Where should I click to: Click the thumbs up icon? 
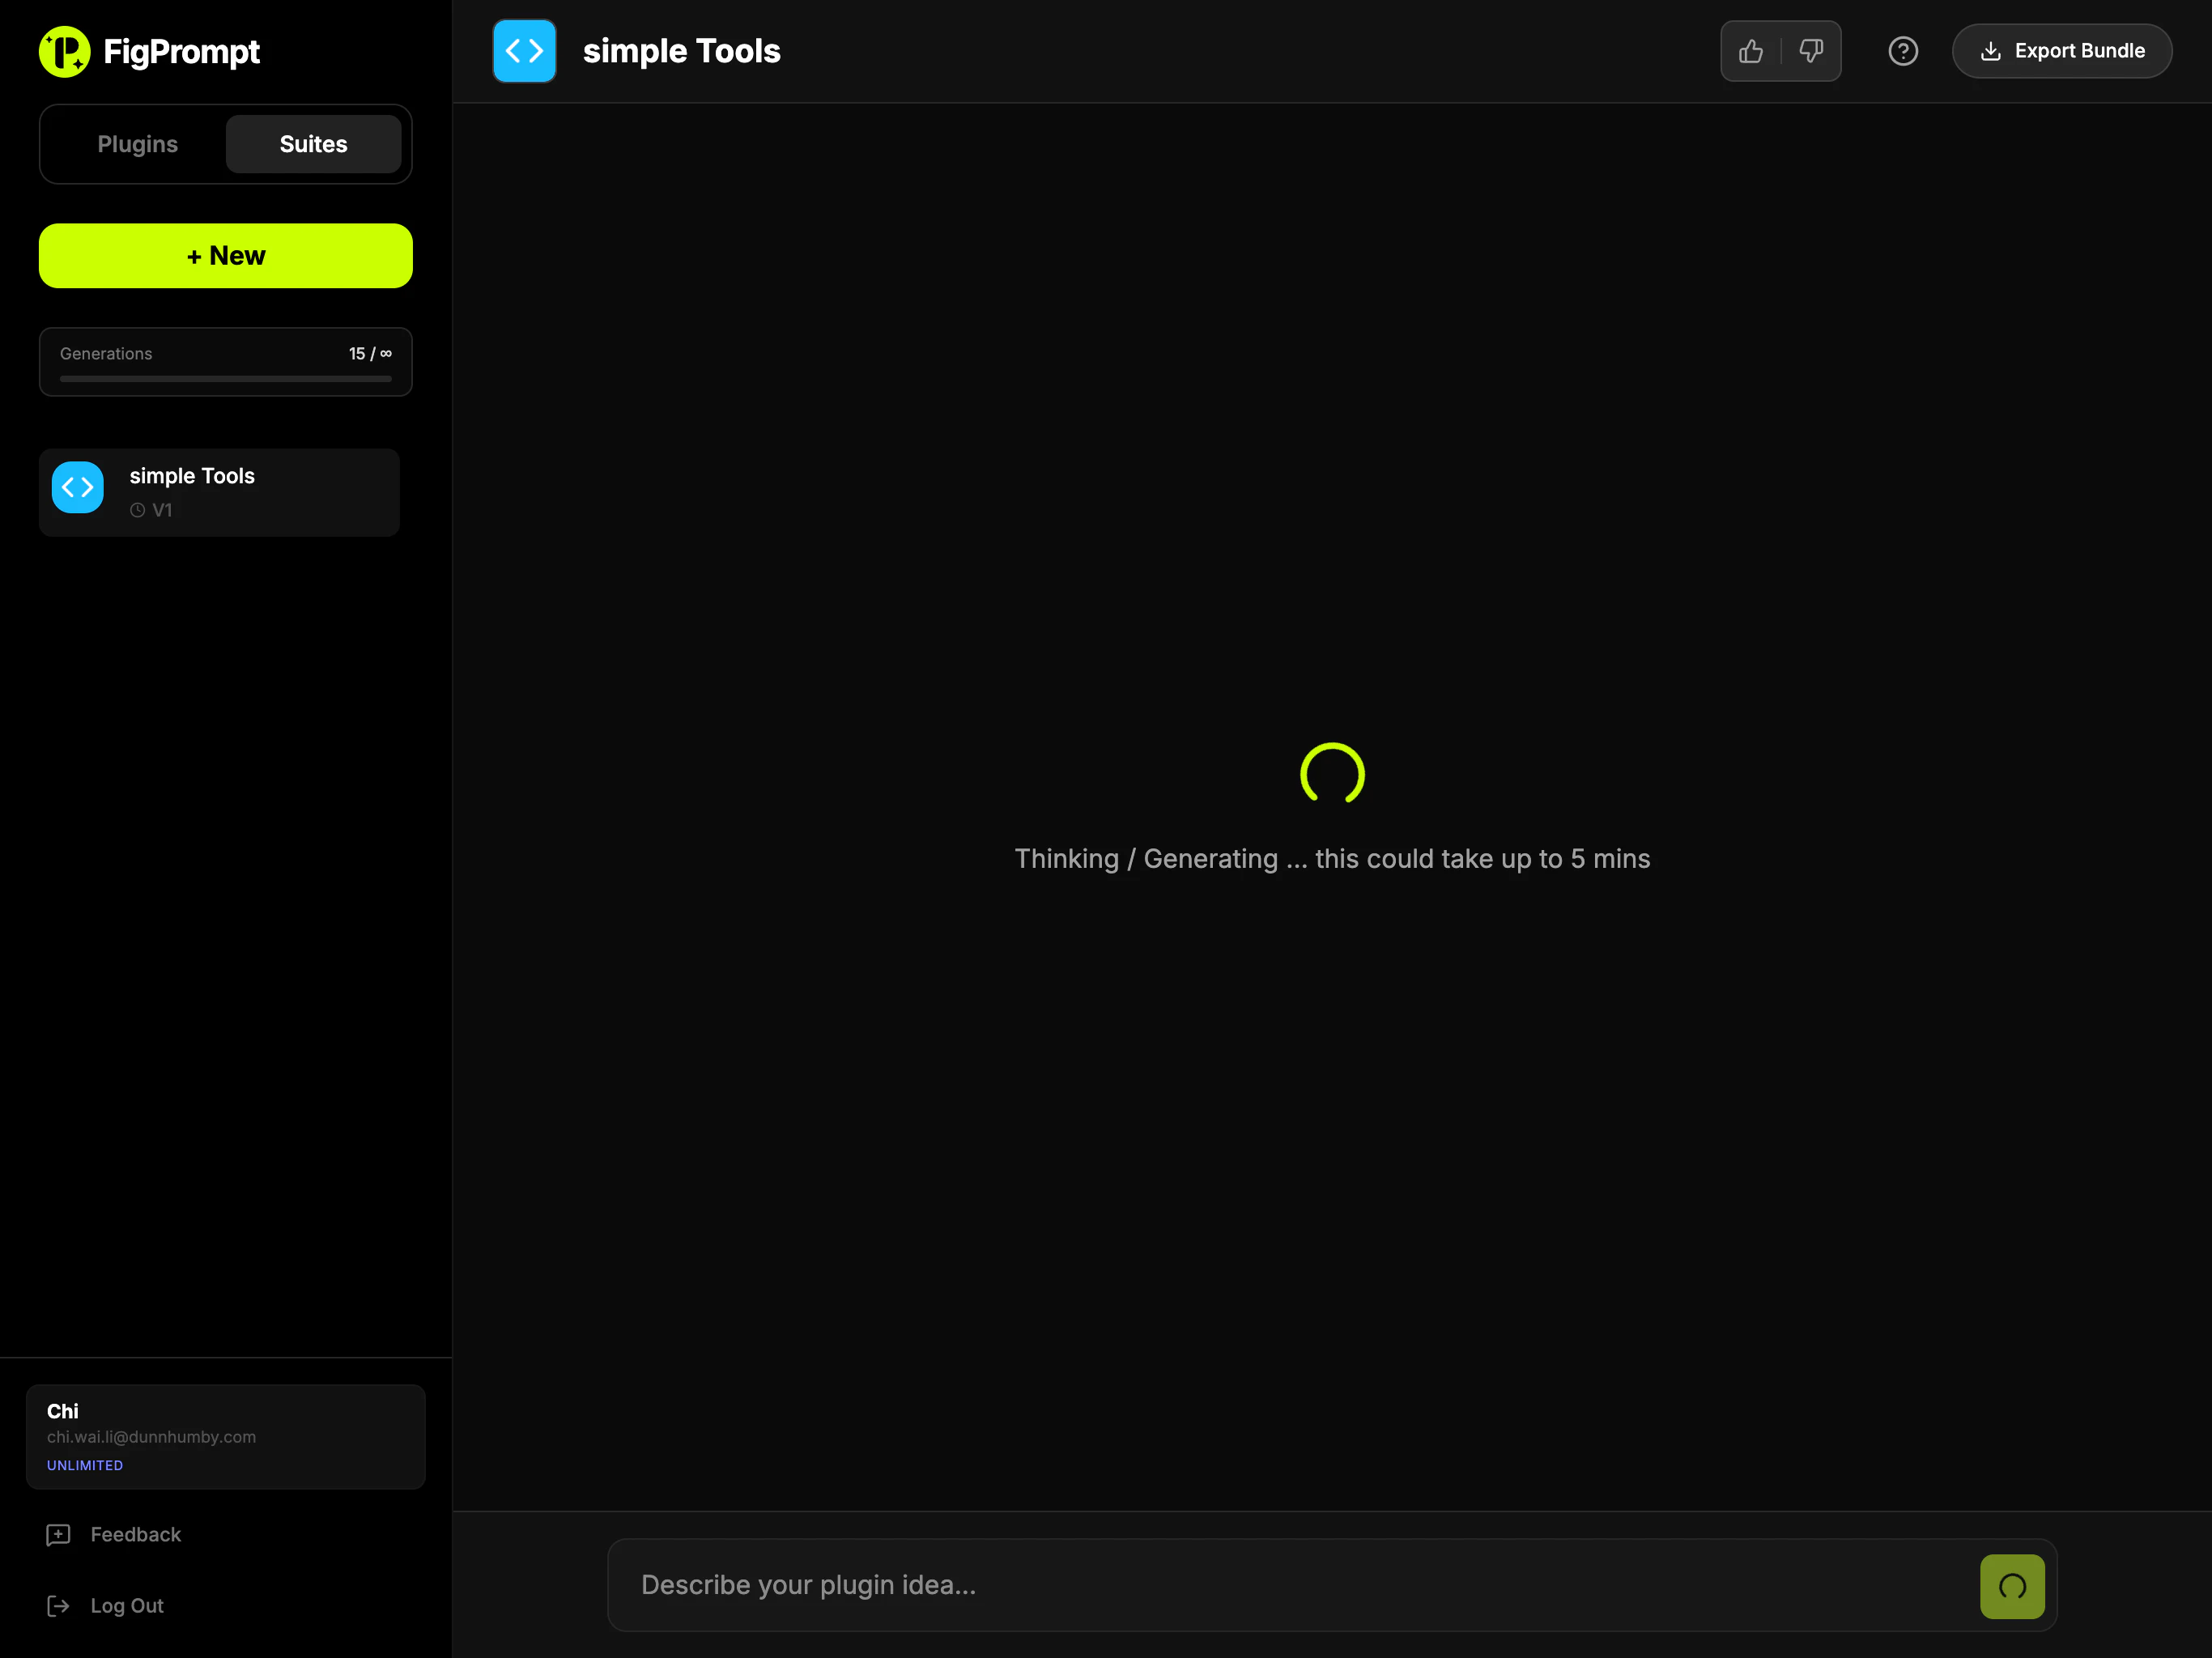point(1751,51)
